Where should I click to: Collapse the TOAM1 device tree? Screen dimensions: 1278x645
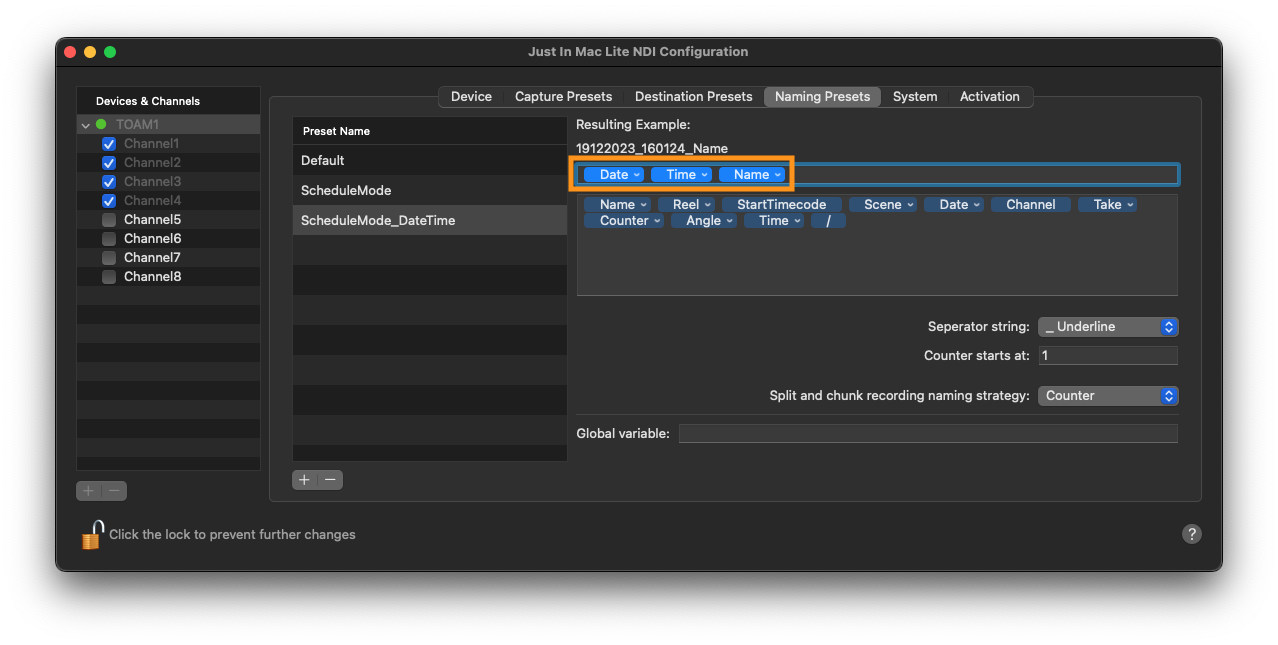pos(86,125)
